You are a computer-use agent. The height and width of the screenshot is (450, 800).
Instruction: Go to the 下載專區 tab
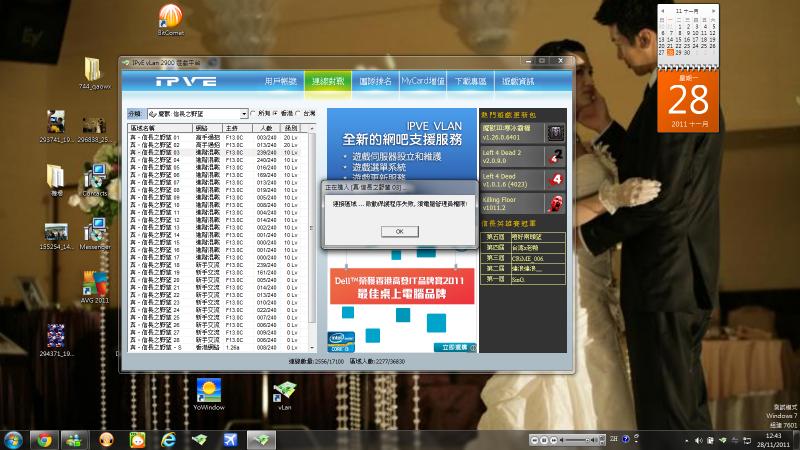point(470,81)
